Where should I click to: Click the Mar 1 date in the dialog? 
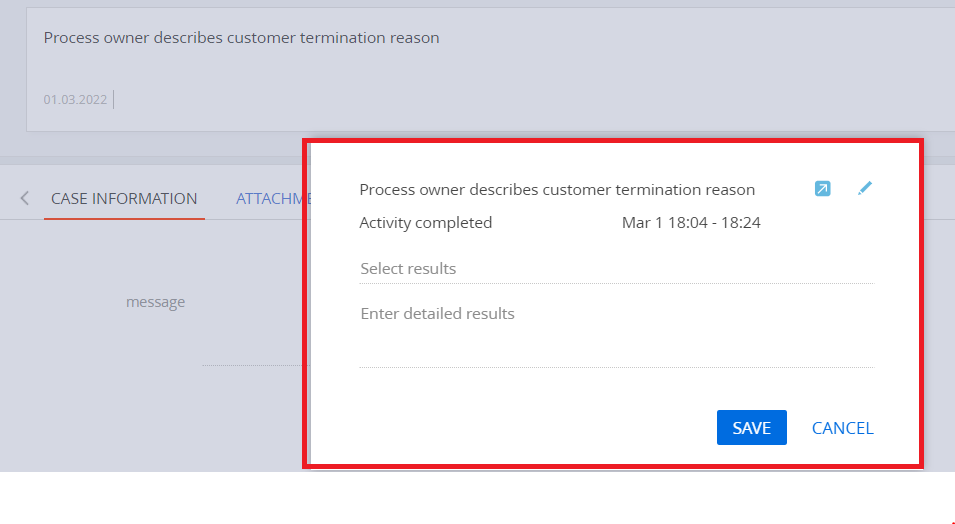(x=642, y=223)
